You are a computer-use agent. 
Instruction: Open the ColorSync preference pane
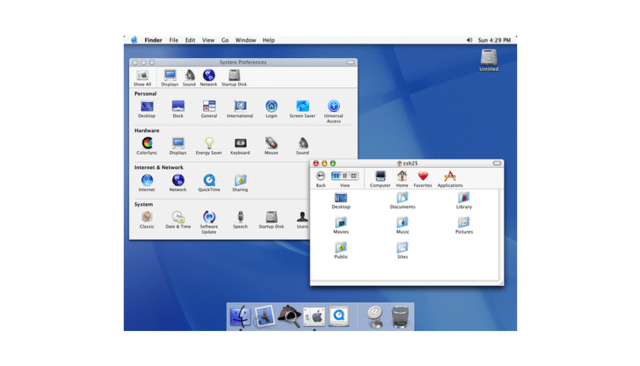point(147,146)
